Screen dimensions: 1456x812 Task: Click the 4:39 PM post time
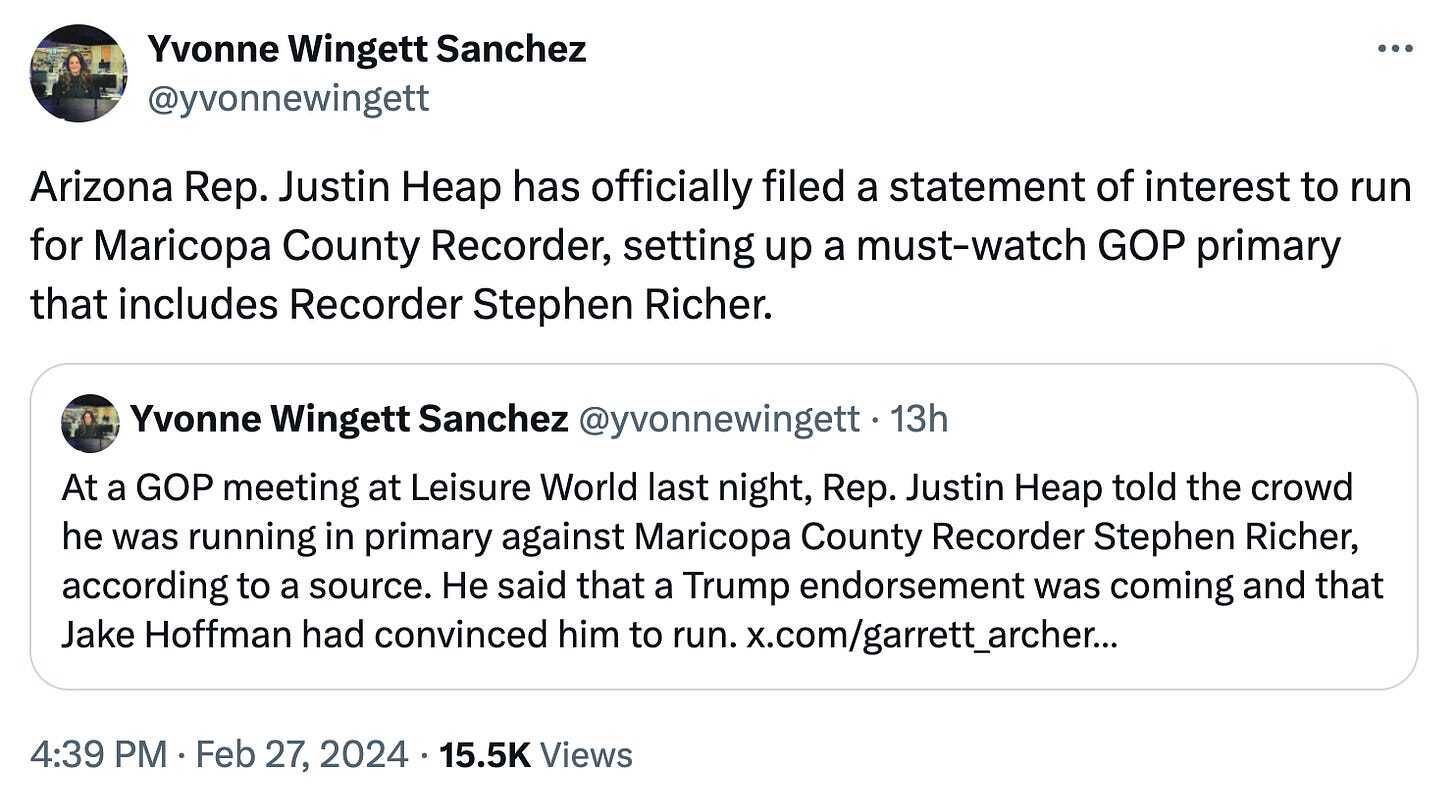(98, 754)
